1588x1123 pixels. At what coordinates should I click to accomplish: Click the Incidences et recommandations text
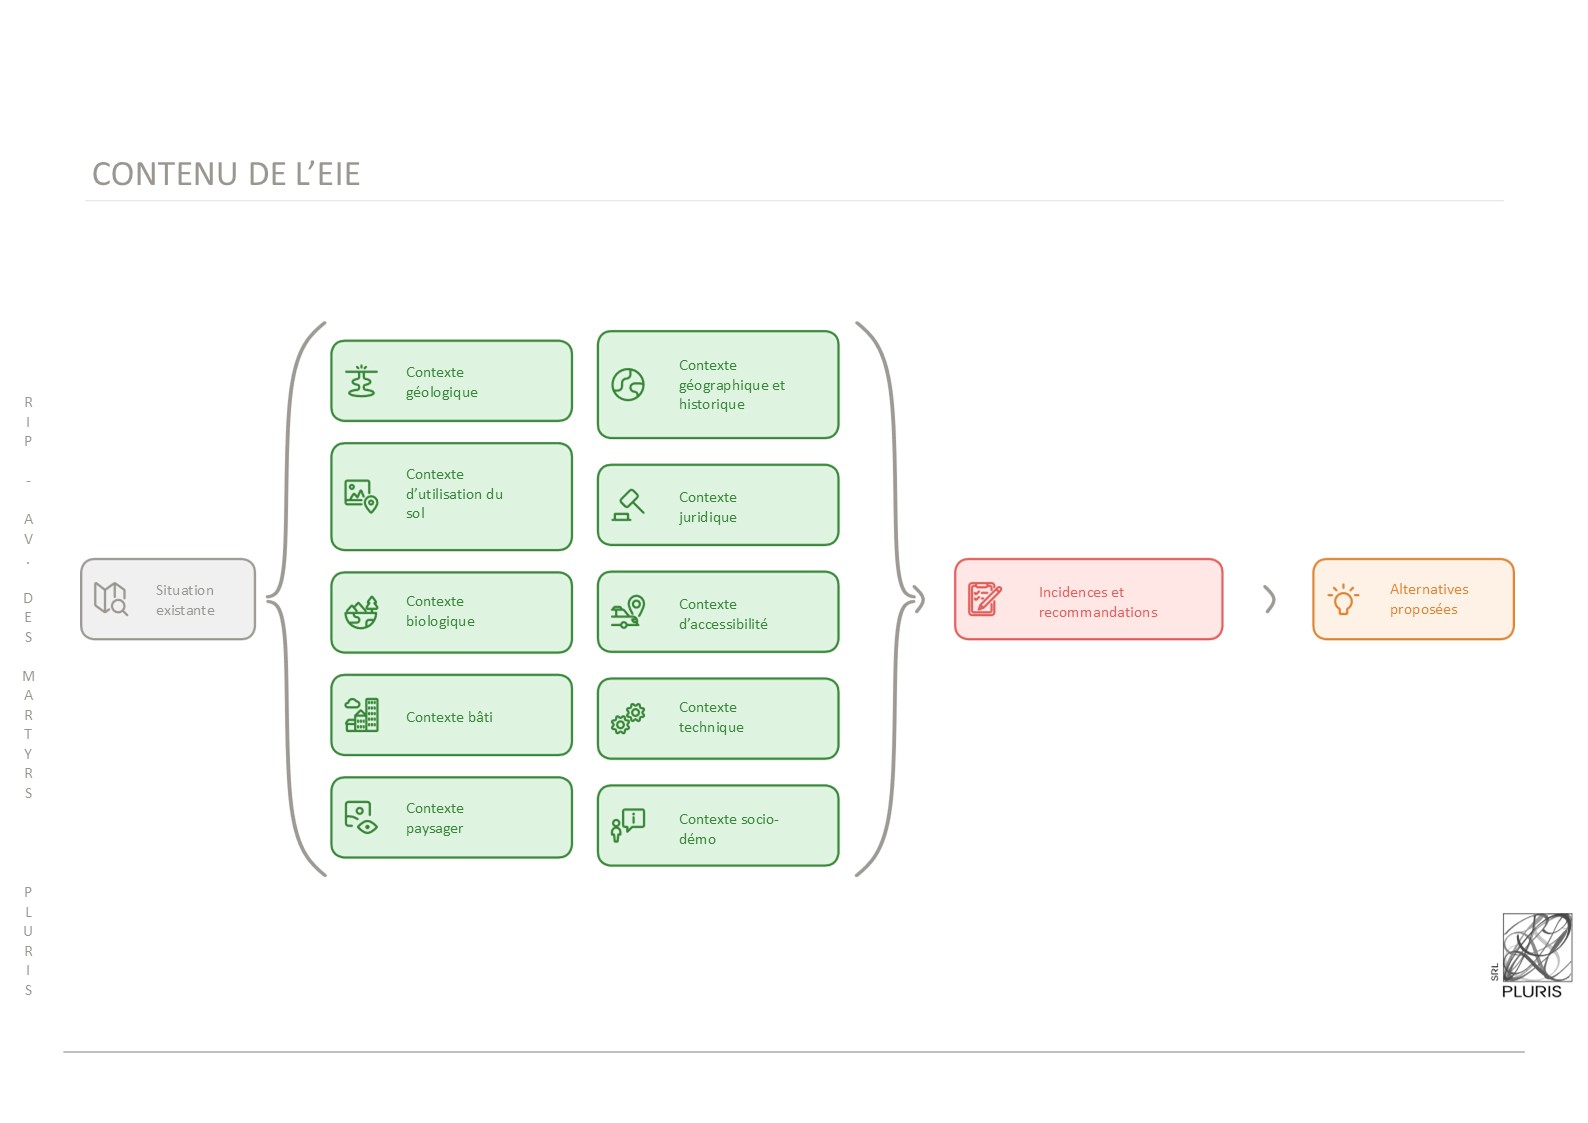[1097, 602]
